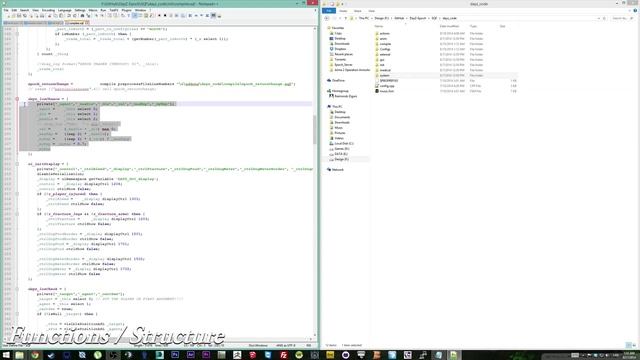
Task: Click the Redo toolbar icon in Notepad++
Action: point(74,16)
